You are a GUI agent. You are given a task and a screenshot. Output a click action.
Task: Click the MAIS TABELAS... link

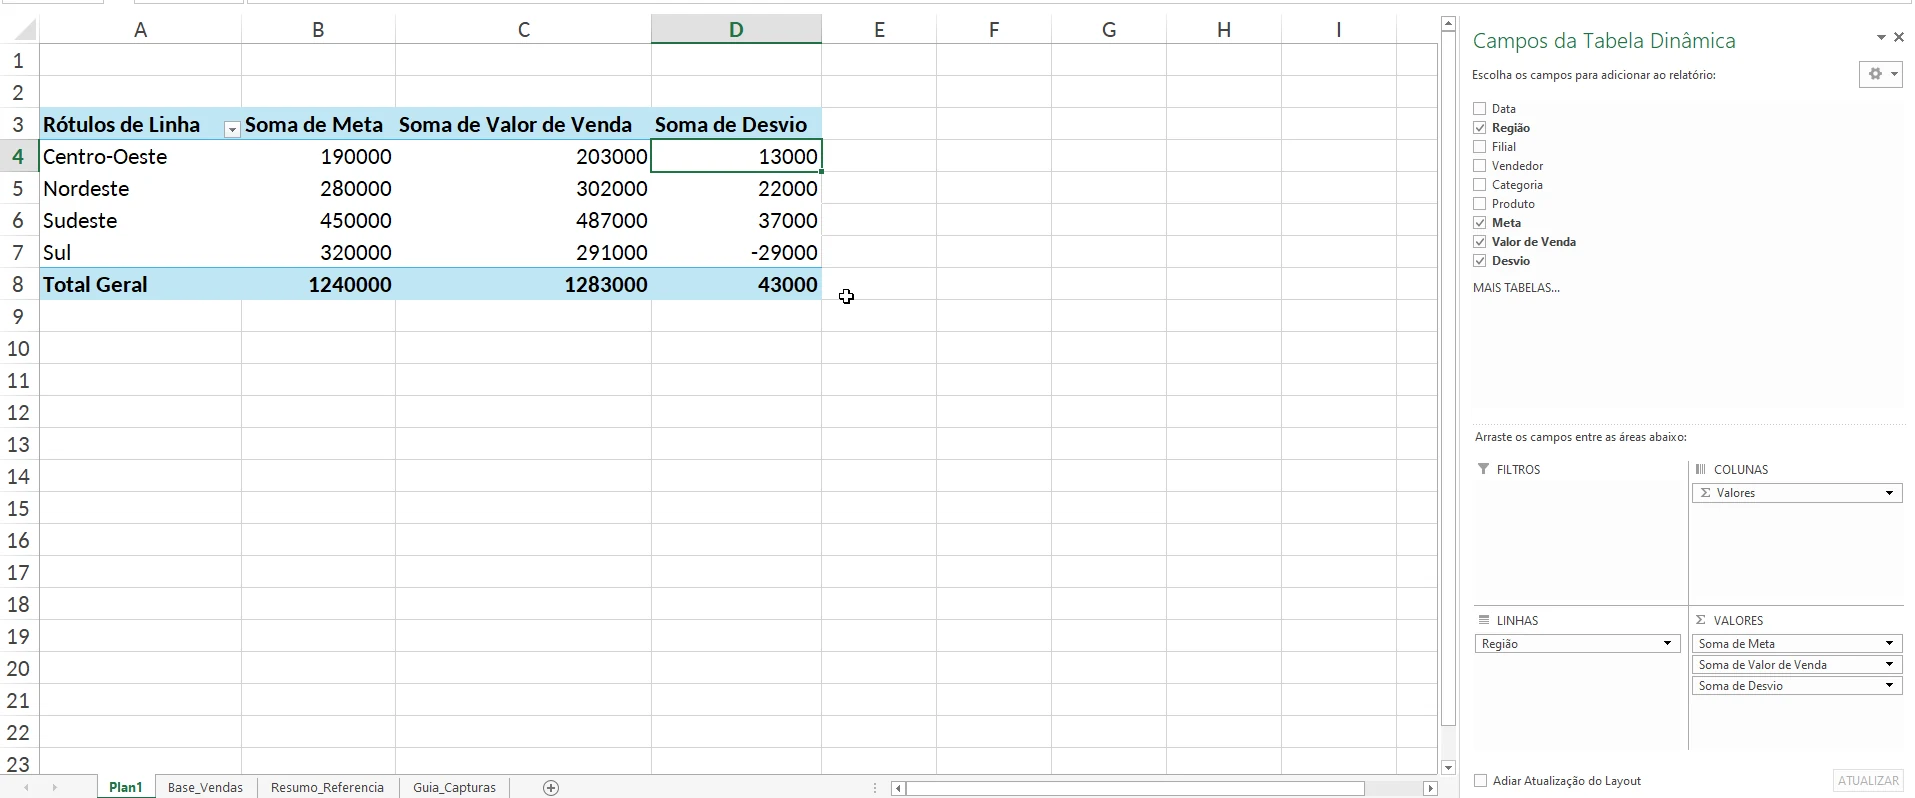coord(1516,288)
